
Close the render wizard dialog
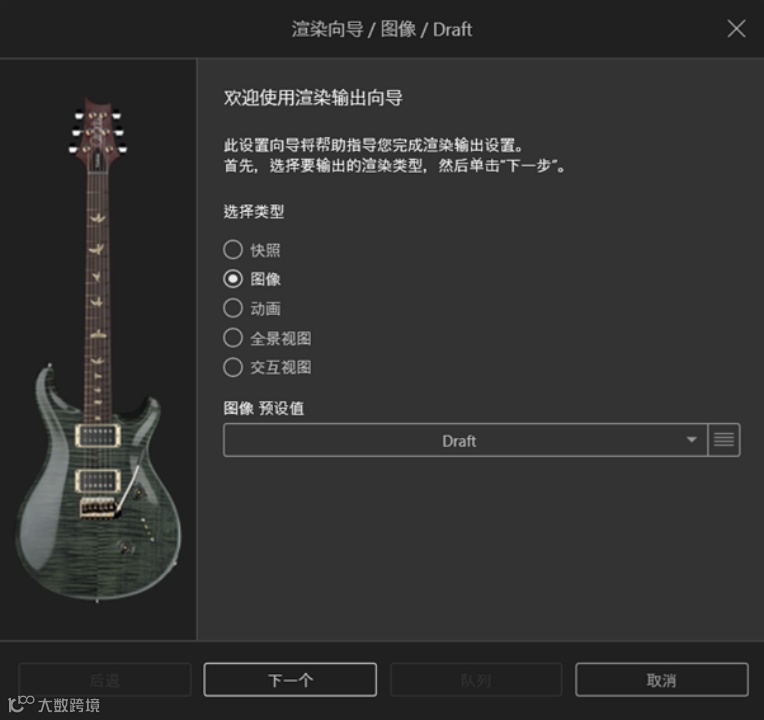[736, 29]
